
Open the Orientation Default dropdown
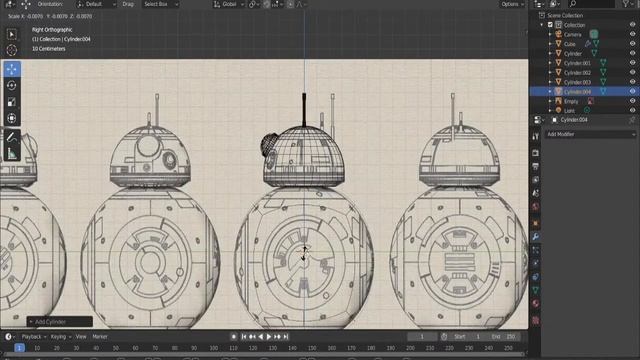point(96,4)
